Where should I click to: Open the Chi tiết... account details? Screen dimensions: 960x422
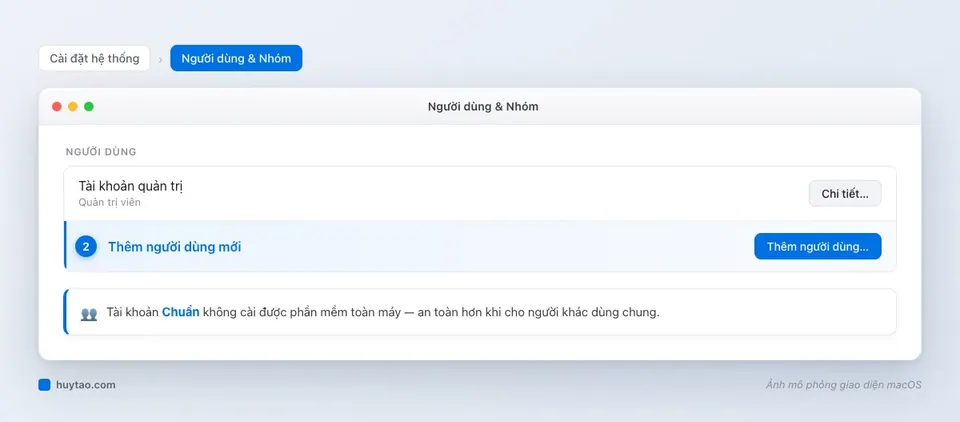pyautogui.click(x=845, y=194)
